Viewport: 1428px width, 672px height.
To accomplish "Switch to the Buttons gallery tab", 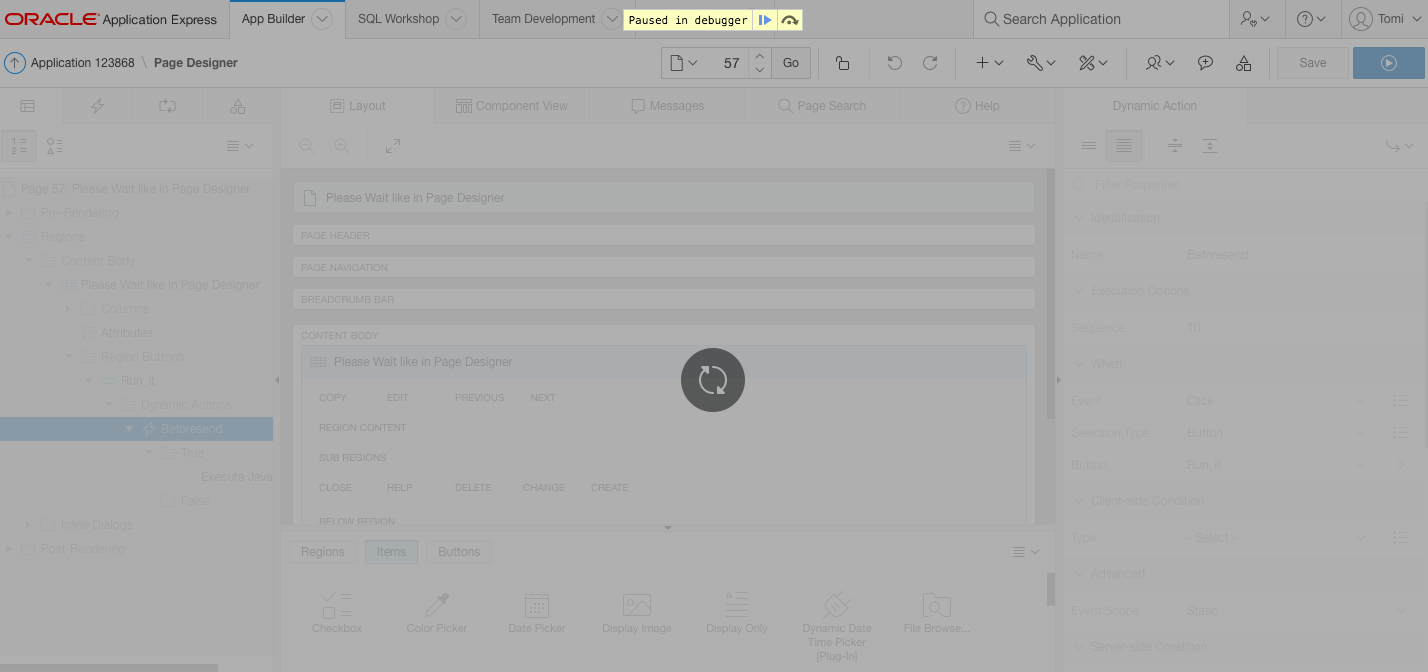I will 458,551.
